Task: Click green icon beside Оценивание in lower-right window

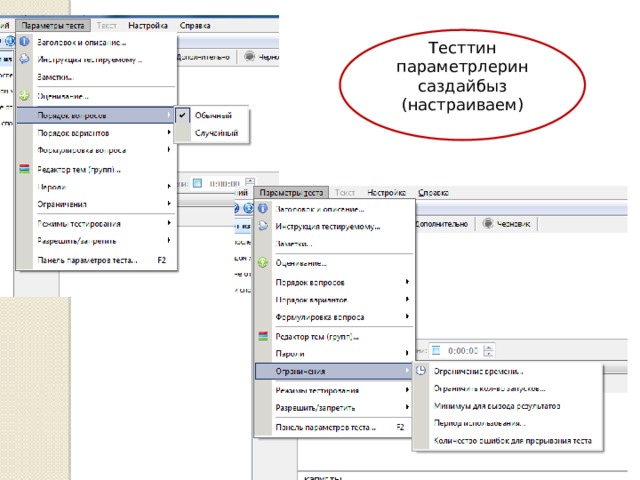Action: [x=263, y=262]
